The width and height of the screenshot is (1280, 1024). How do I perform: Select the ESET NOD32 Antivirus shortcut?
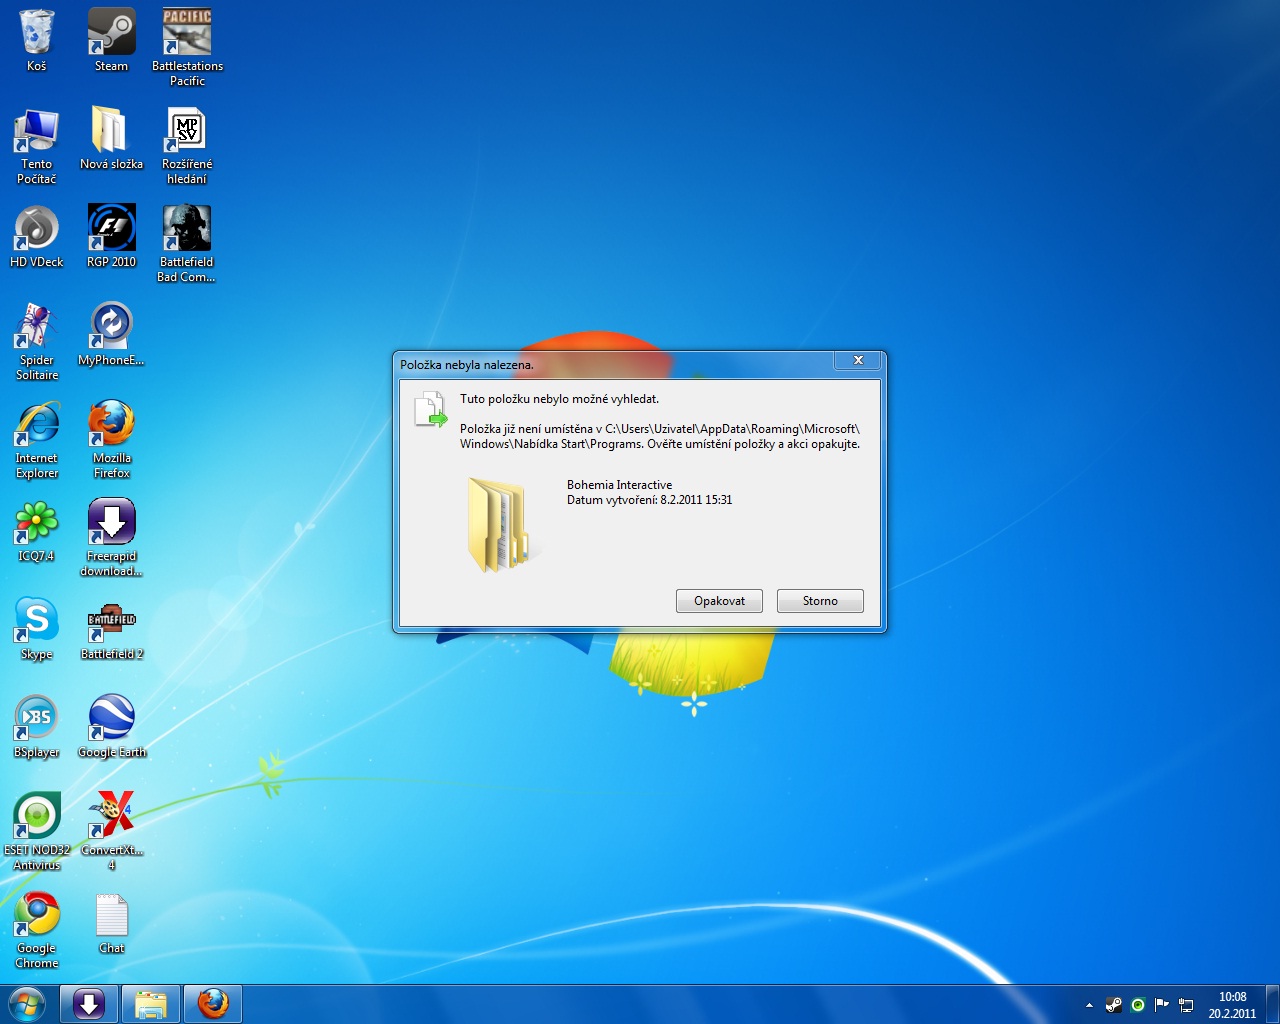[x=37, y=832]
